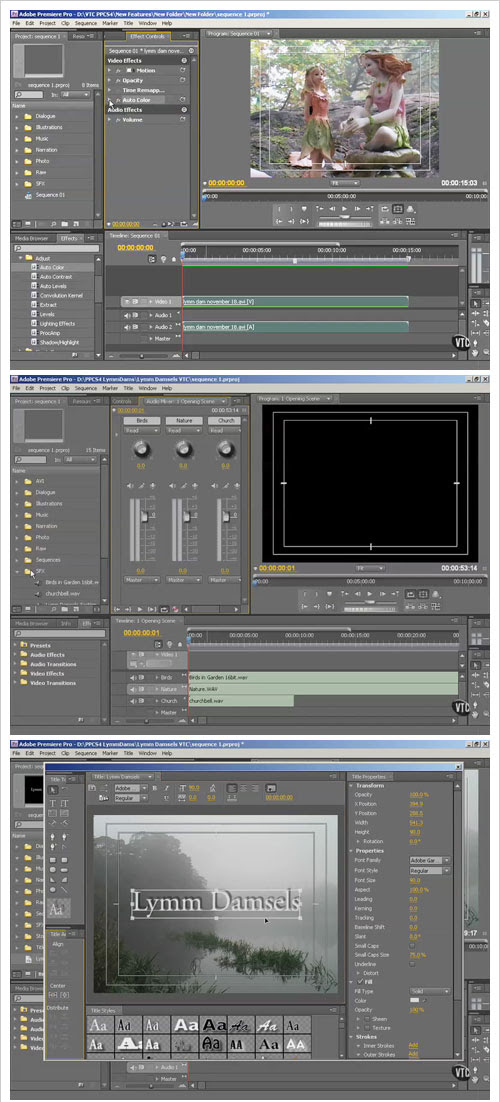Toggle the Fill checkbox in Title Properties
Image resolution: width=500 pixels, height=1102 pixels.
click(x=360, y=982)
